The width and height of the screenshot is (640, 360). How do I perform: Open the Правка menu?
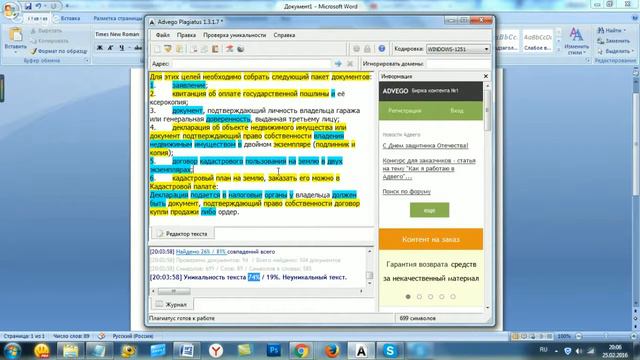(186, 35)
